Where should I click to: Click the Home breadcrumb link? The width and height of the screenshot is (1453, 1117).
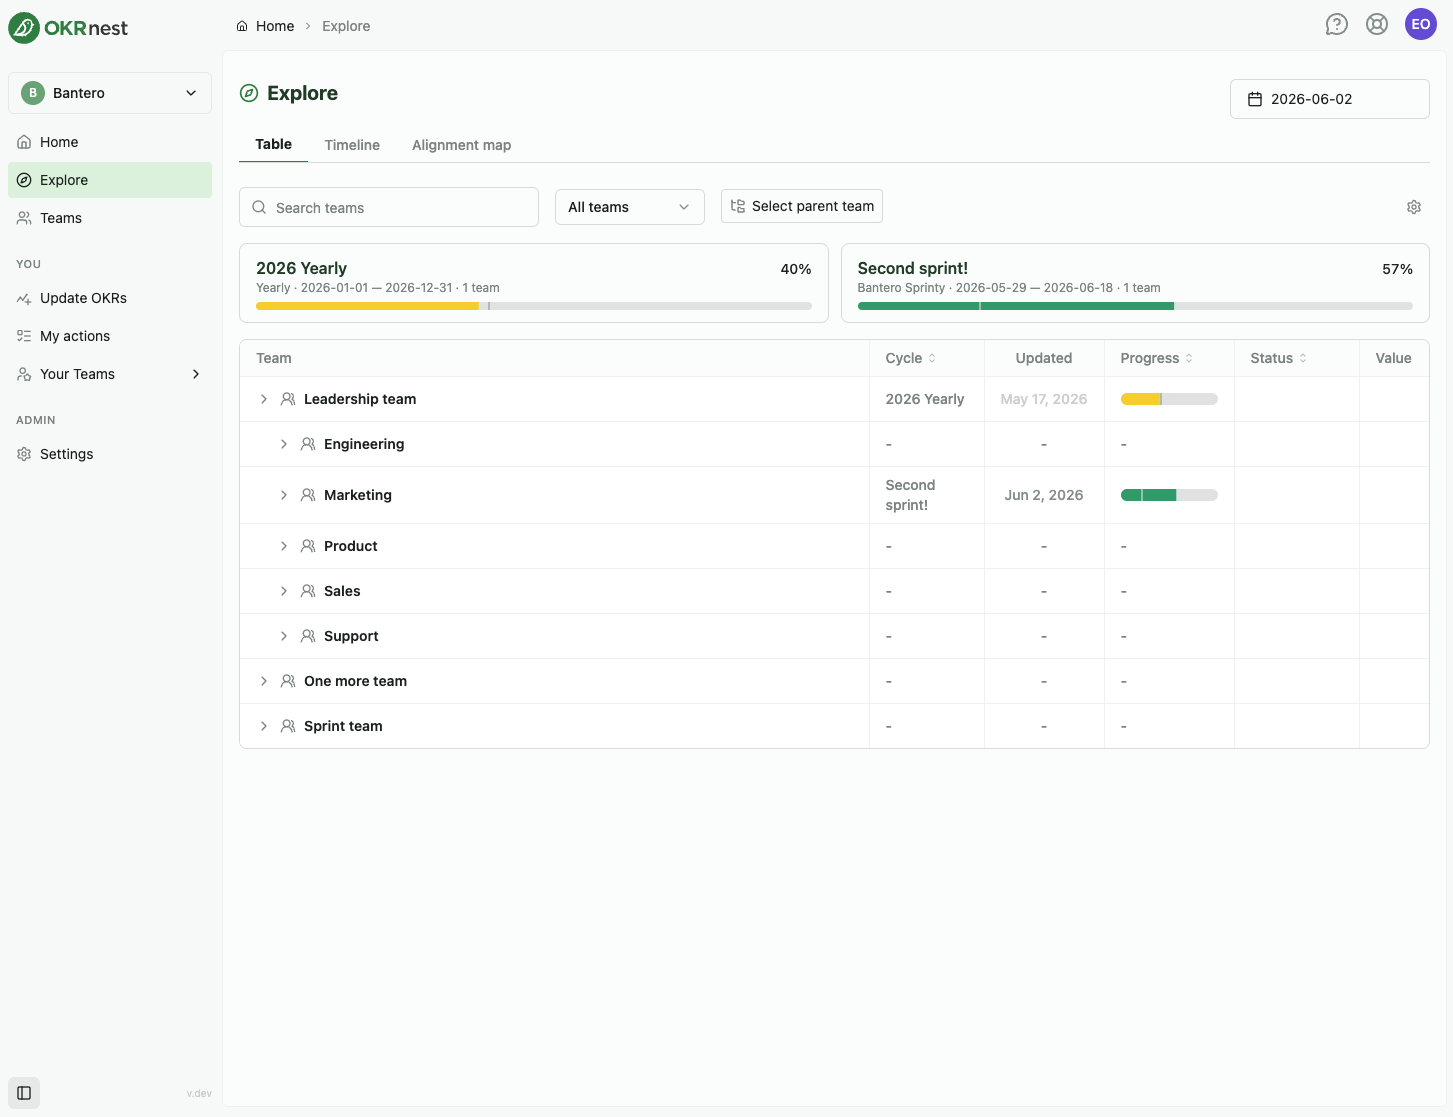[275, 26]
